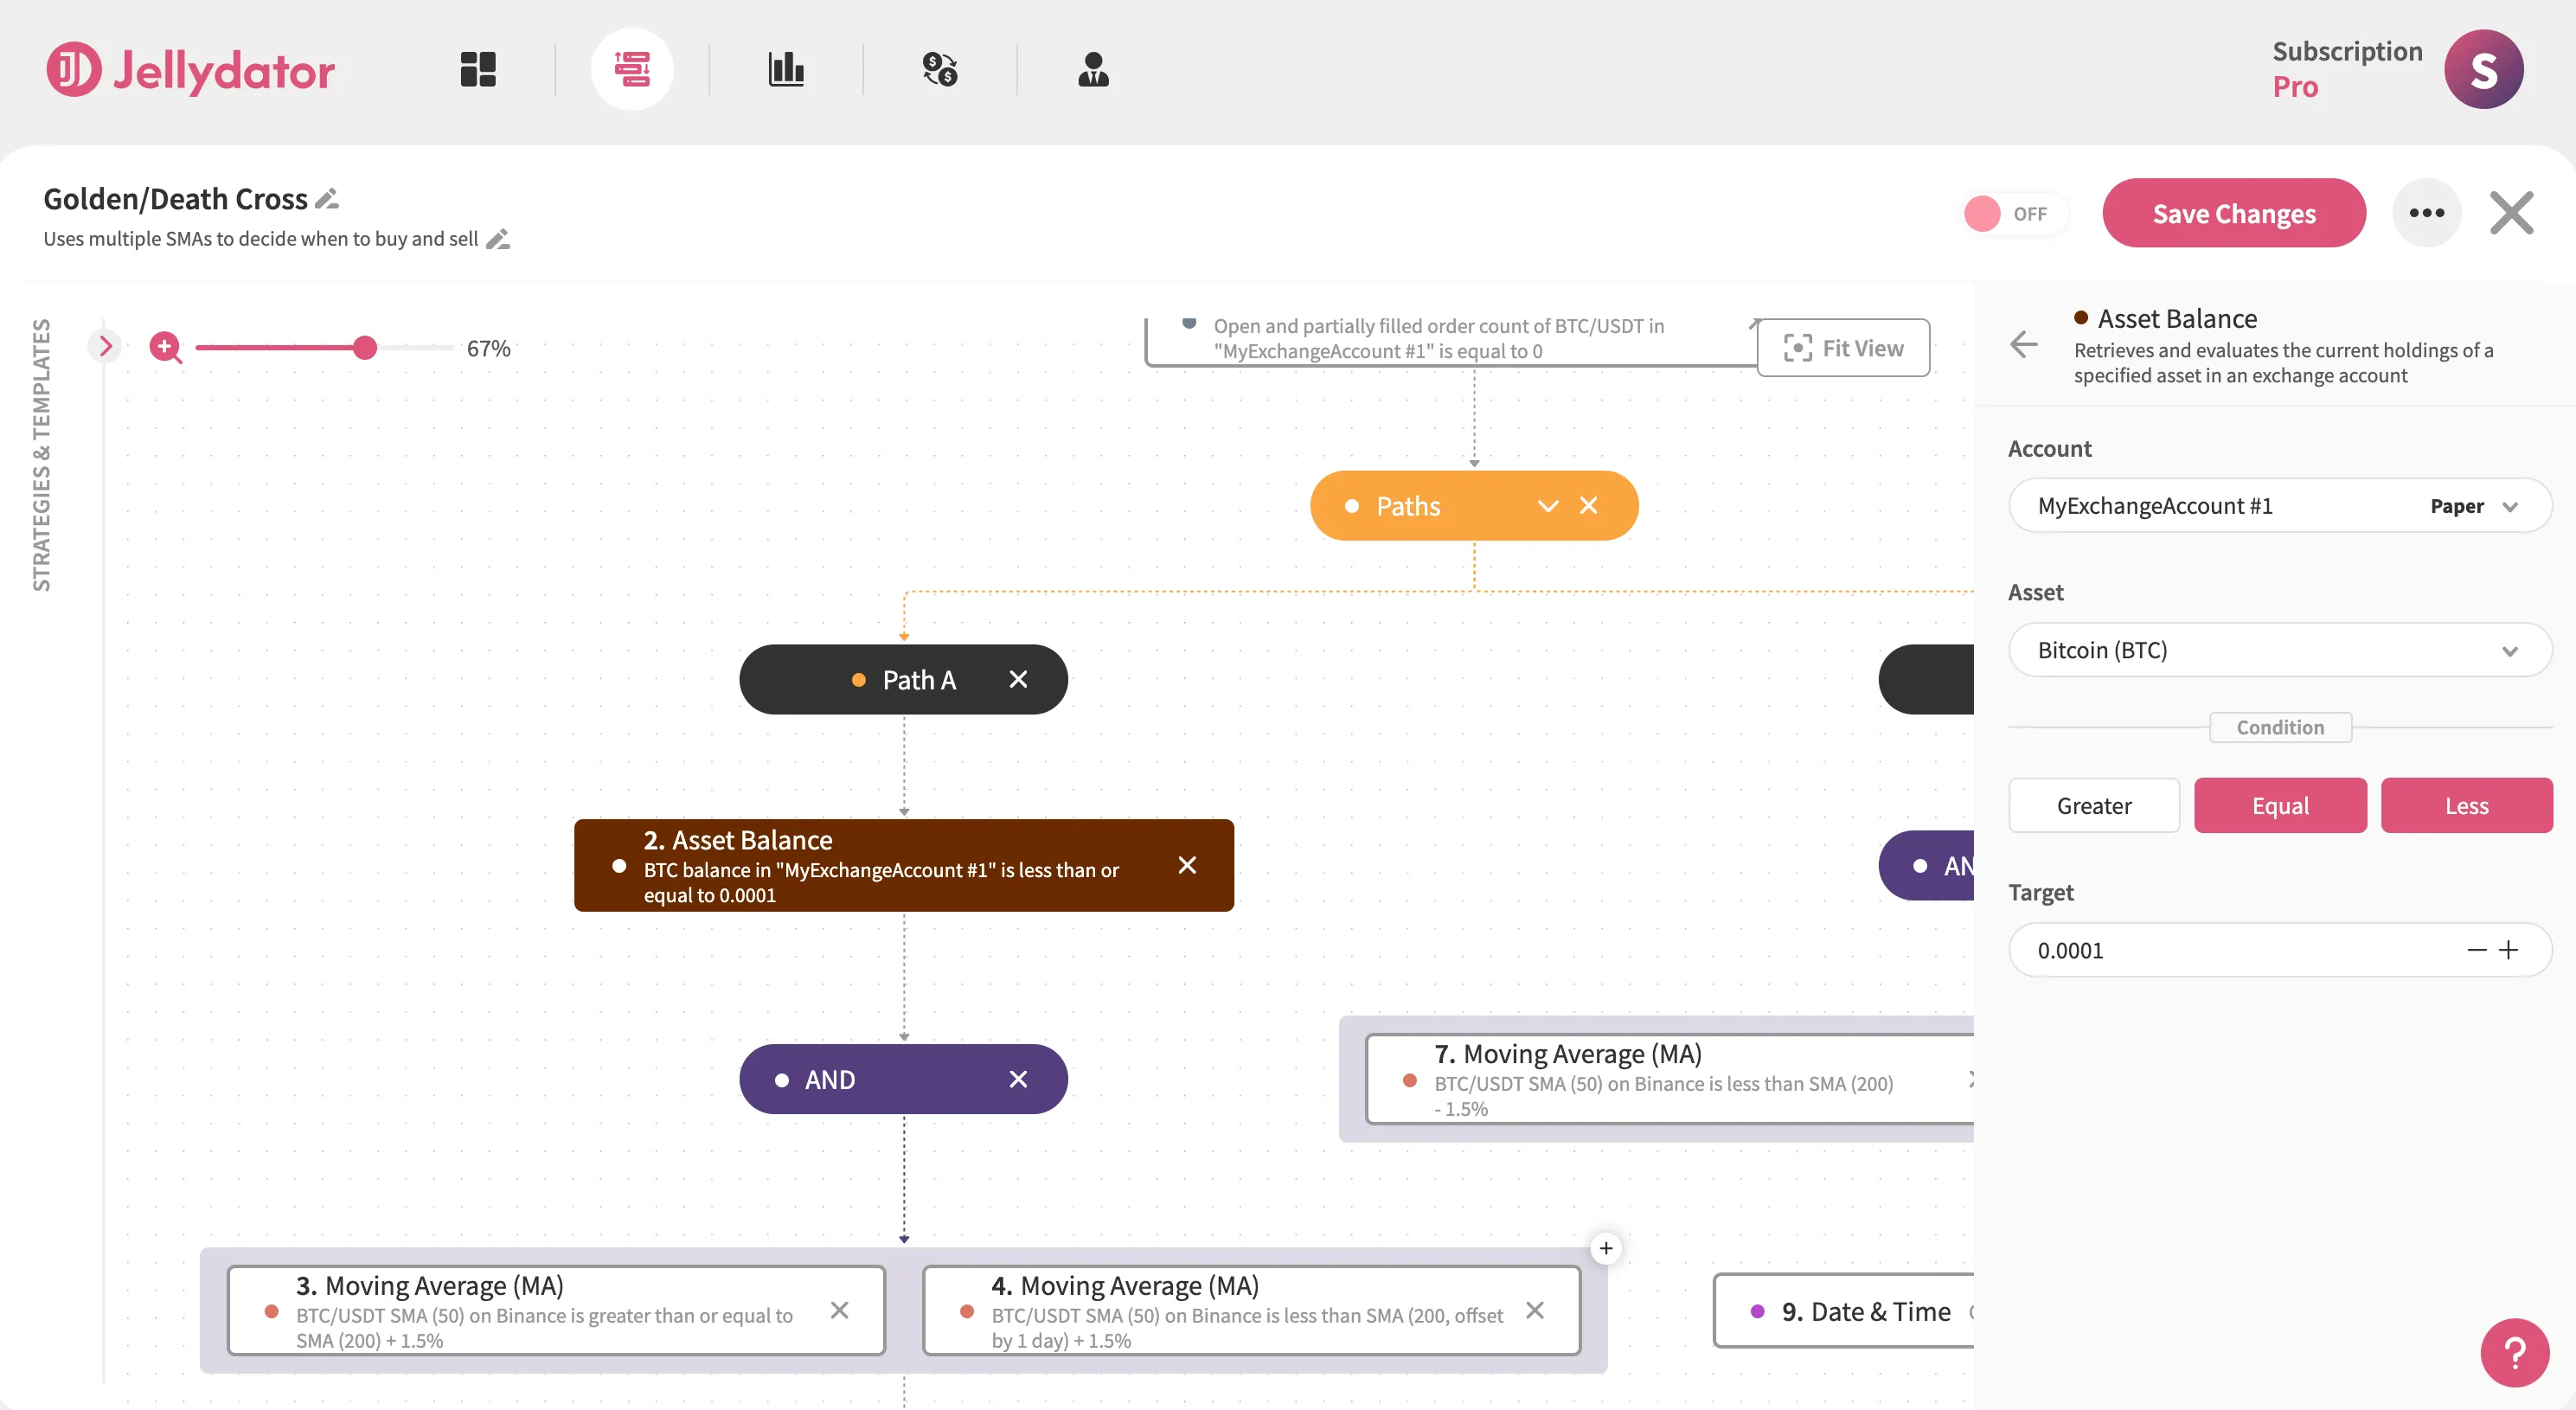The height and width of the screenshot is (1410, 2576).
Task: Select the 7. Moving Average node
Action: pos(1670,1080)
